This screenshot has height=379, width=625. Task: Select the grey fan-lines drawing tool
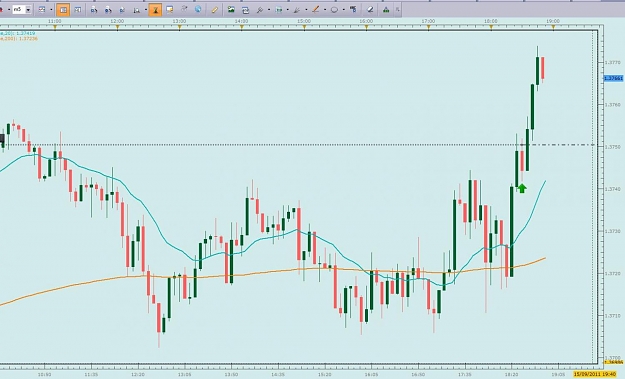[297, 10]
